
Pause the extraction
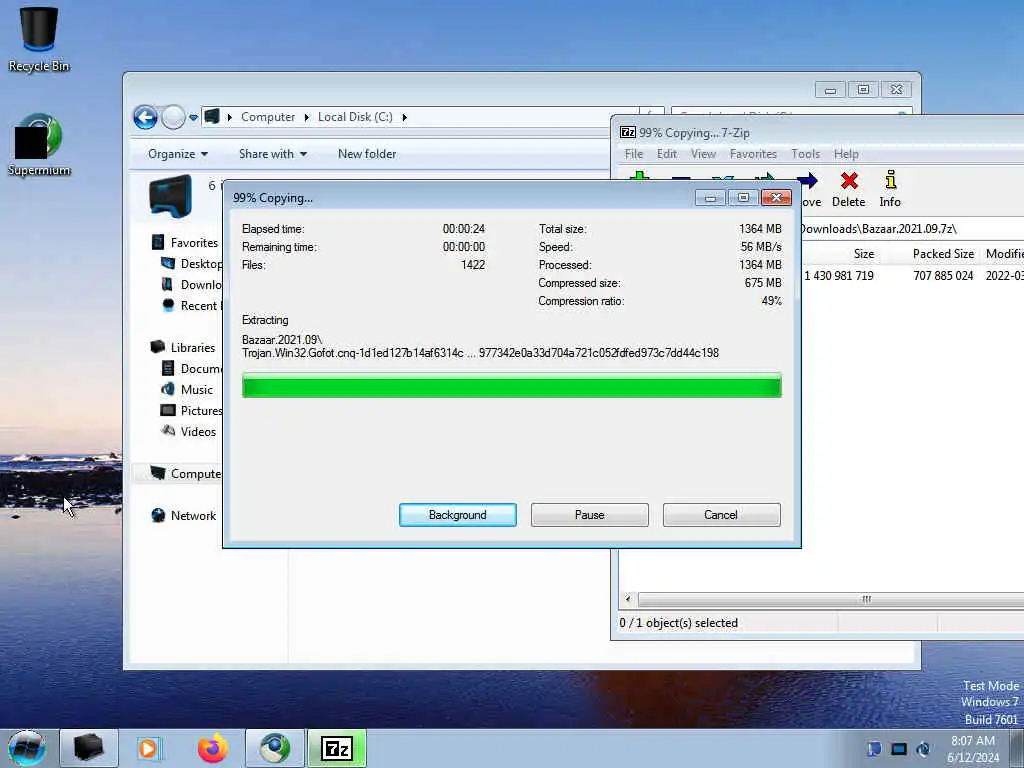pyautogui.click(x=590, y=515)
